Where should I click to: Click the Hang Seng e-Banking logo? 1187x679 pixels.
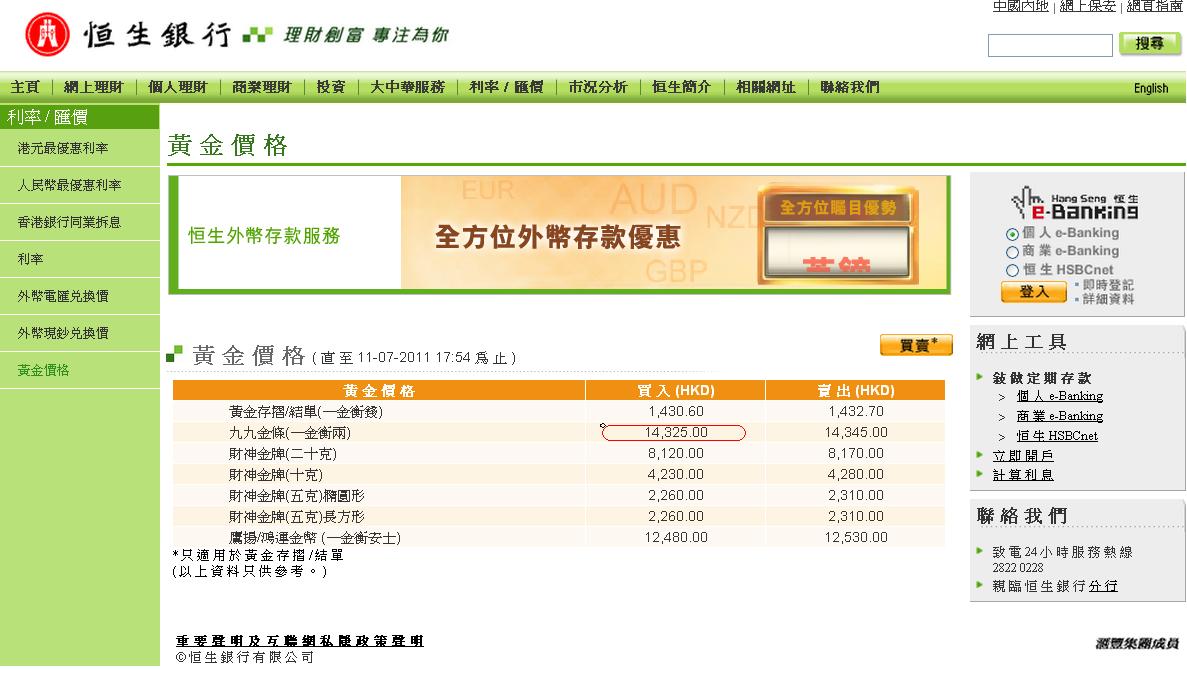click(x=1074, y=206)
